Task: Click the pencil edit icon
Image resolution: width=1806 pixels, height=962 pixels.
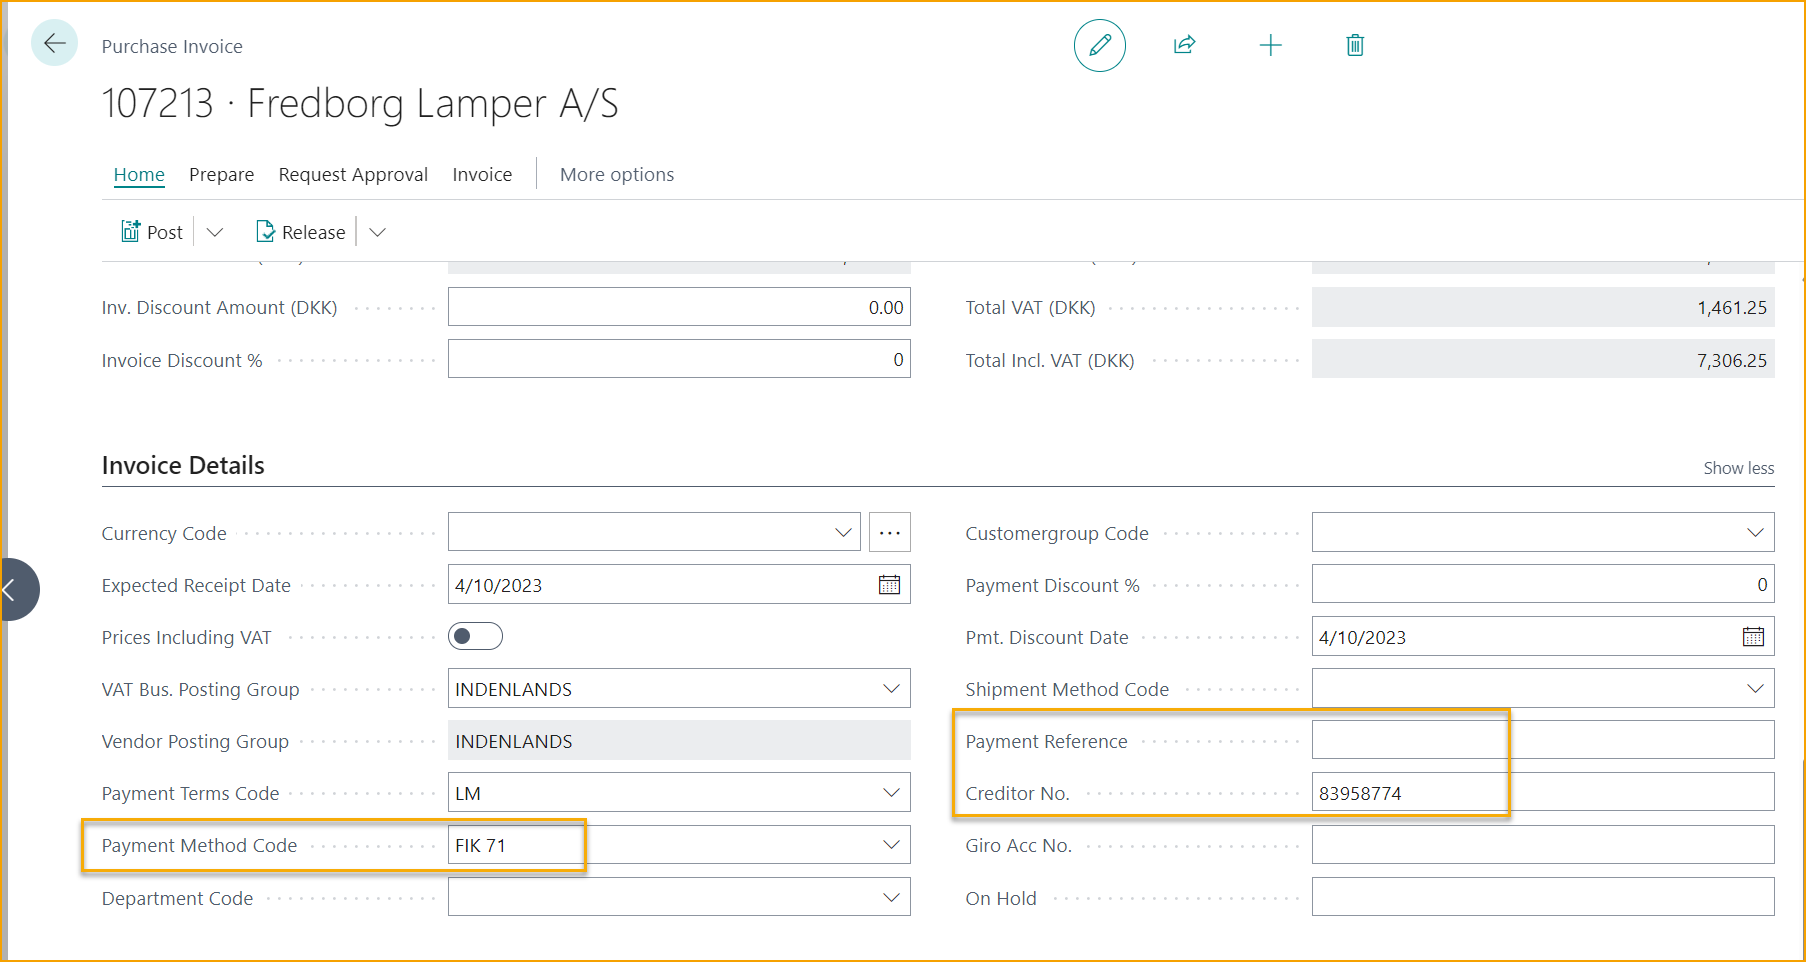Action: [1100, 45]
